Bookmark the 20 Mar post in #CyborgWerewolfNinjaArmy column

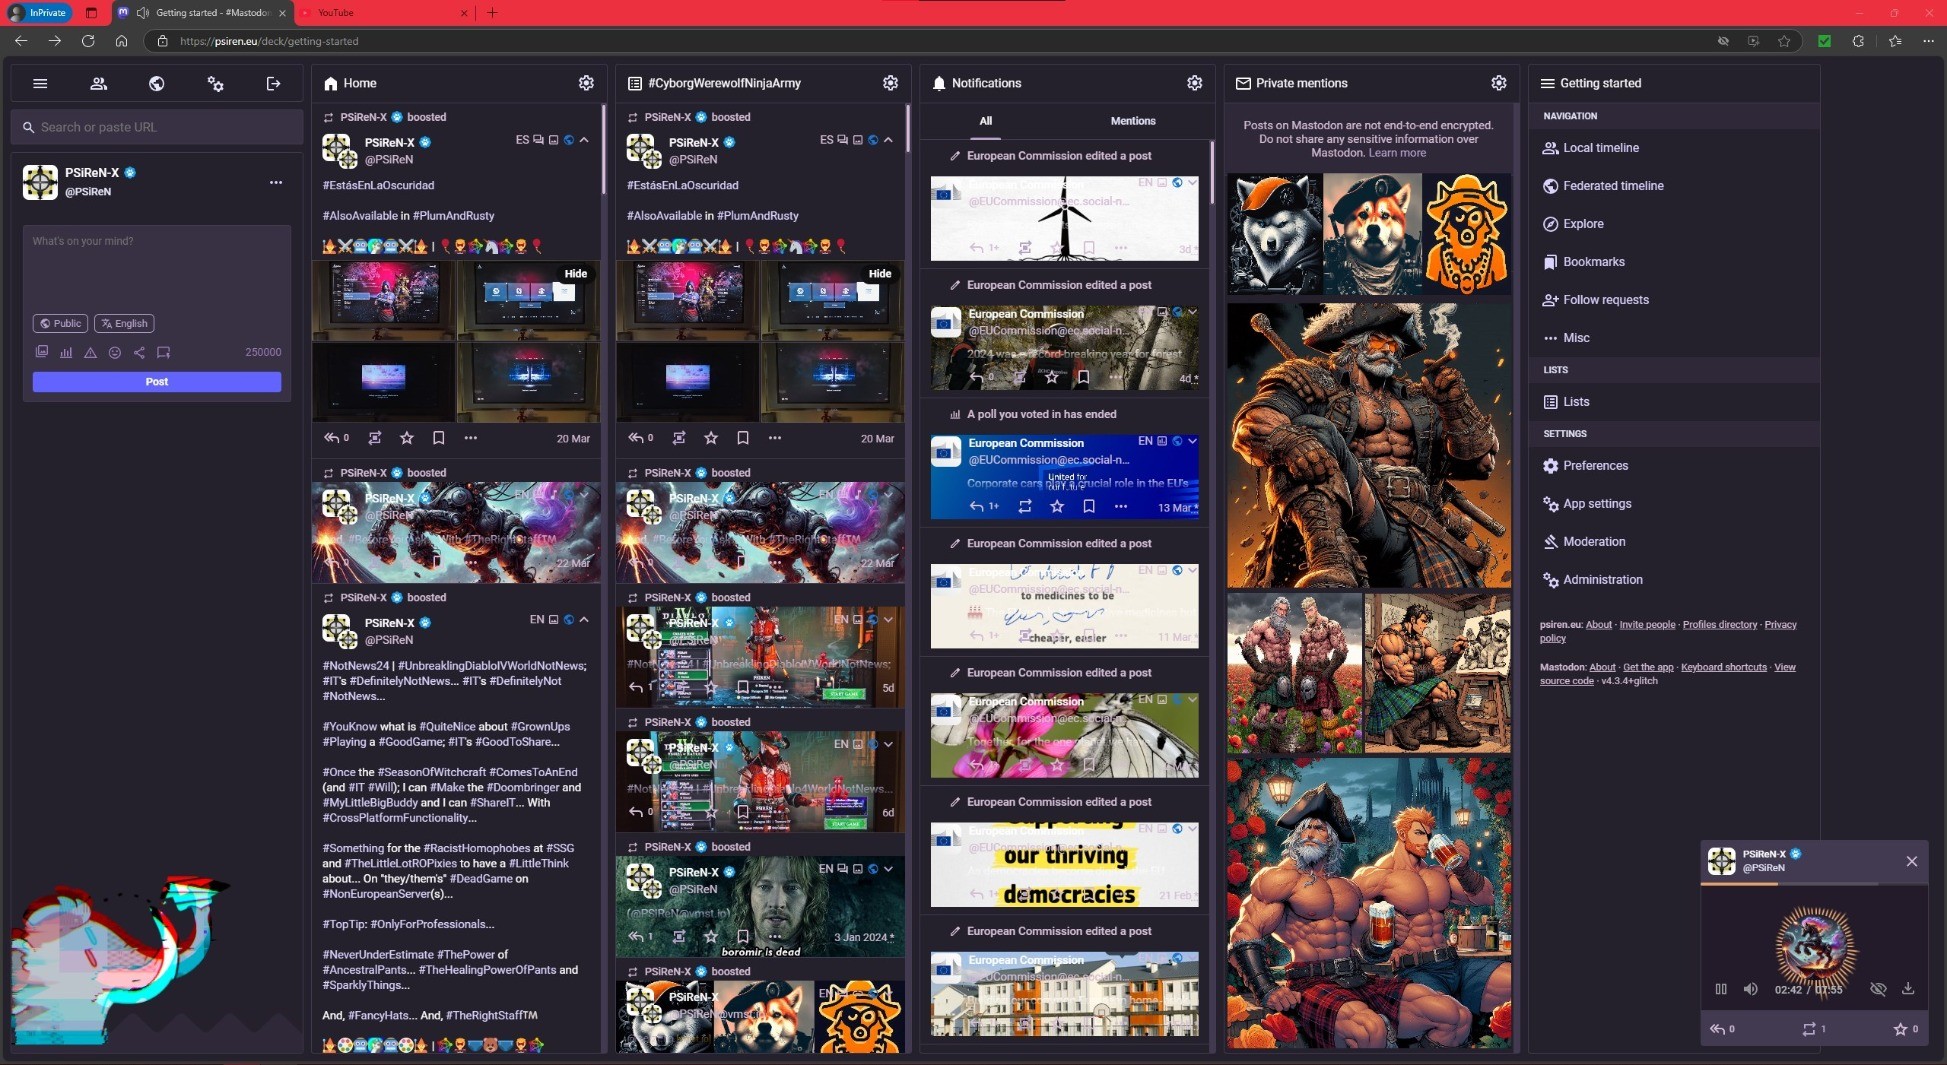(742, 438)
